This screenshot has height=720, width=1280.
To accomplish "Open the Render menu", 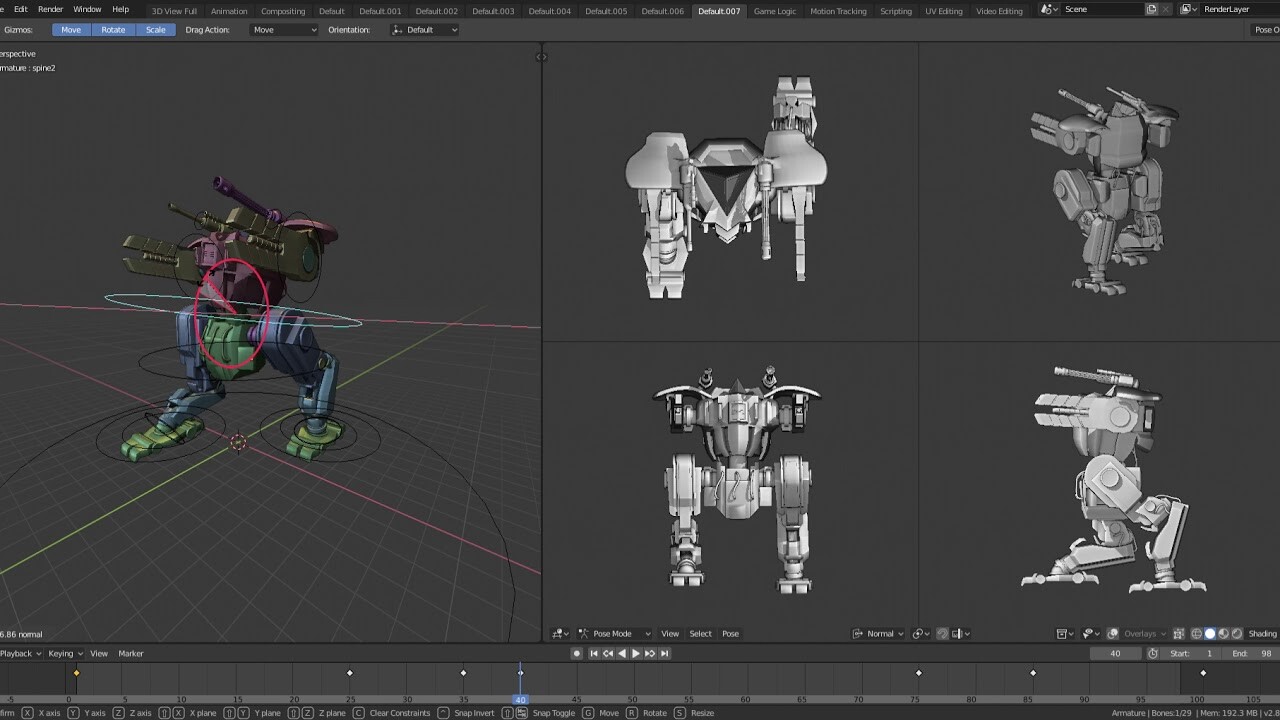I will coord(49,9).
